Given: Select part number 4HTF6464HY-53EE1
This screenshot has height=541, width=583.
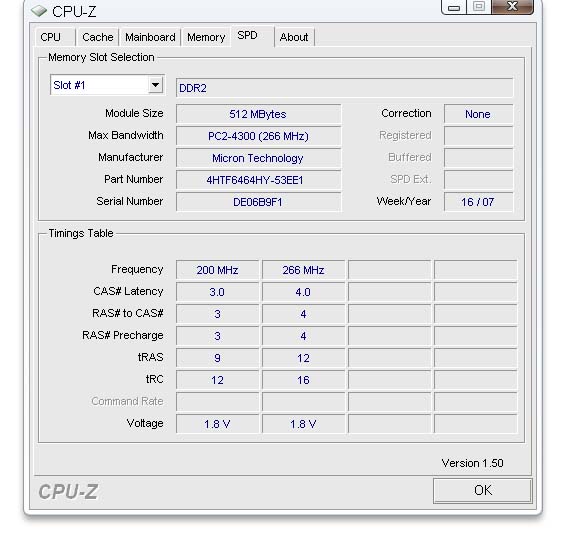Looking at the screenshot, I should click(258, 180).
